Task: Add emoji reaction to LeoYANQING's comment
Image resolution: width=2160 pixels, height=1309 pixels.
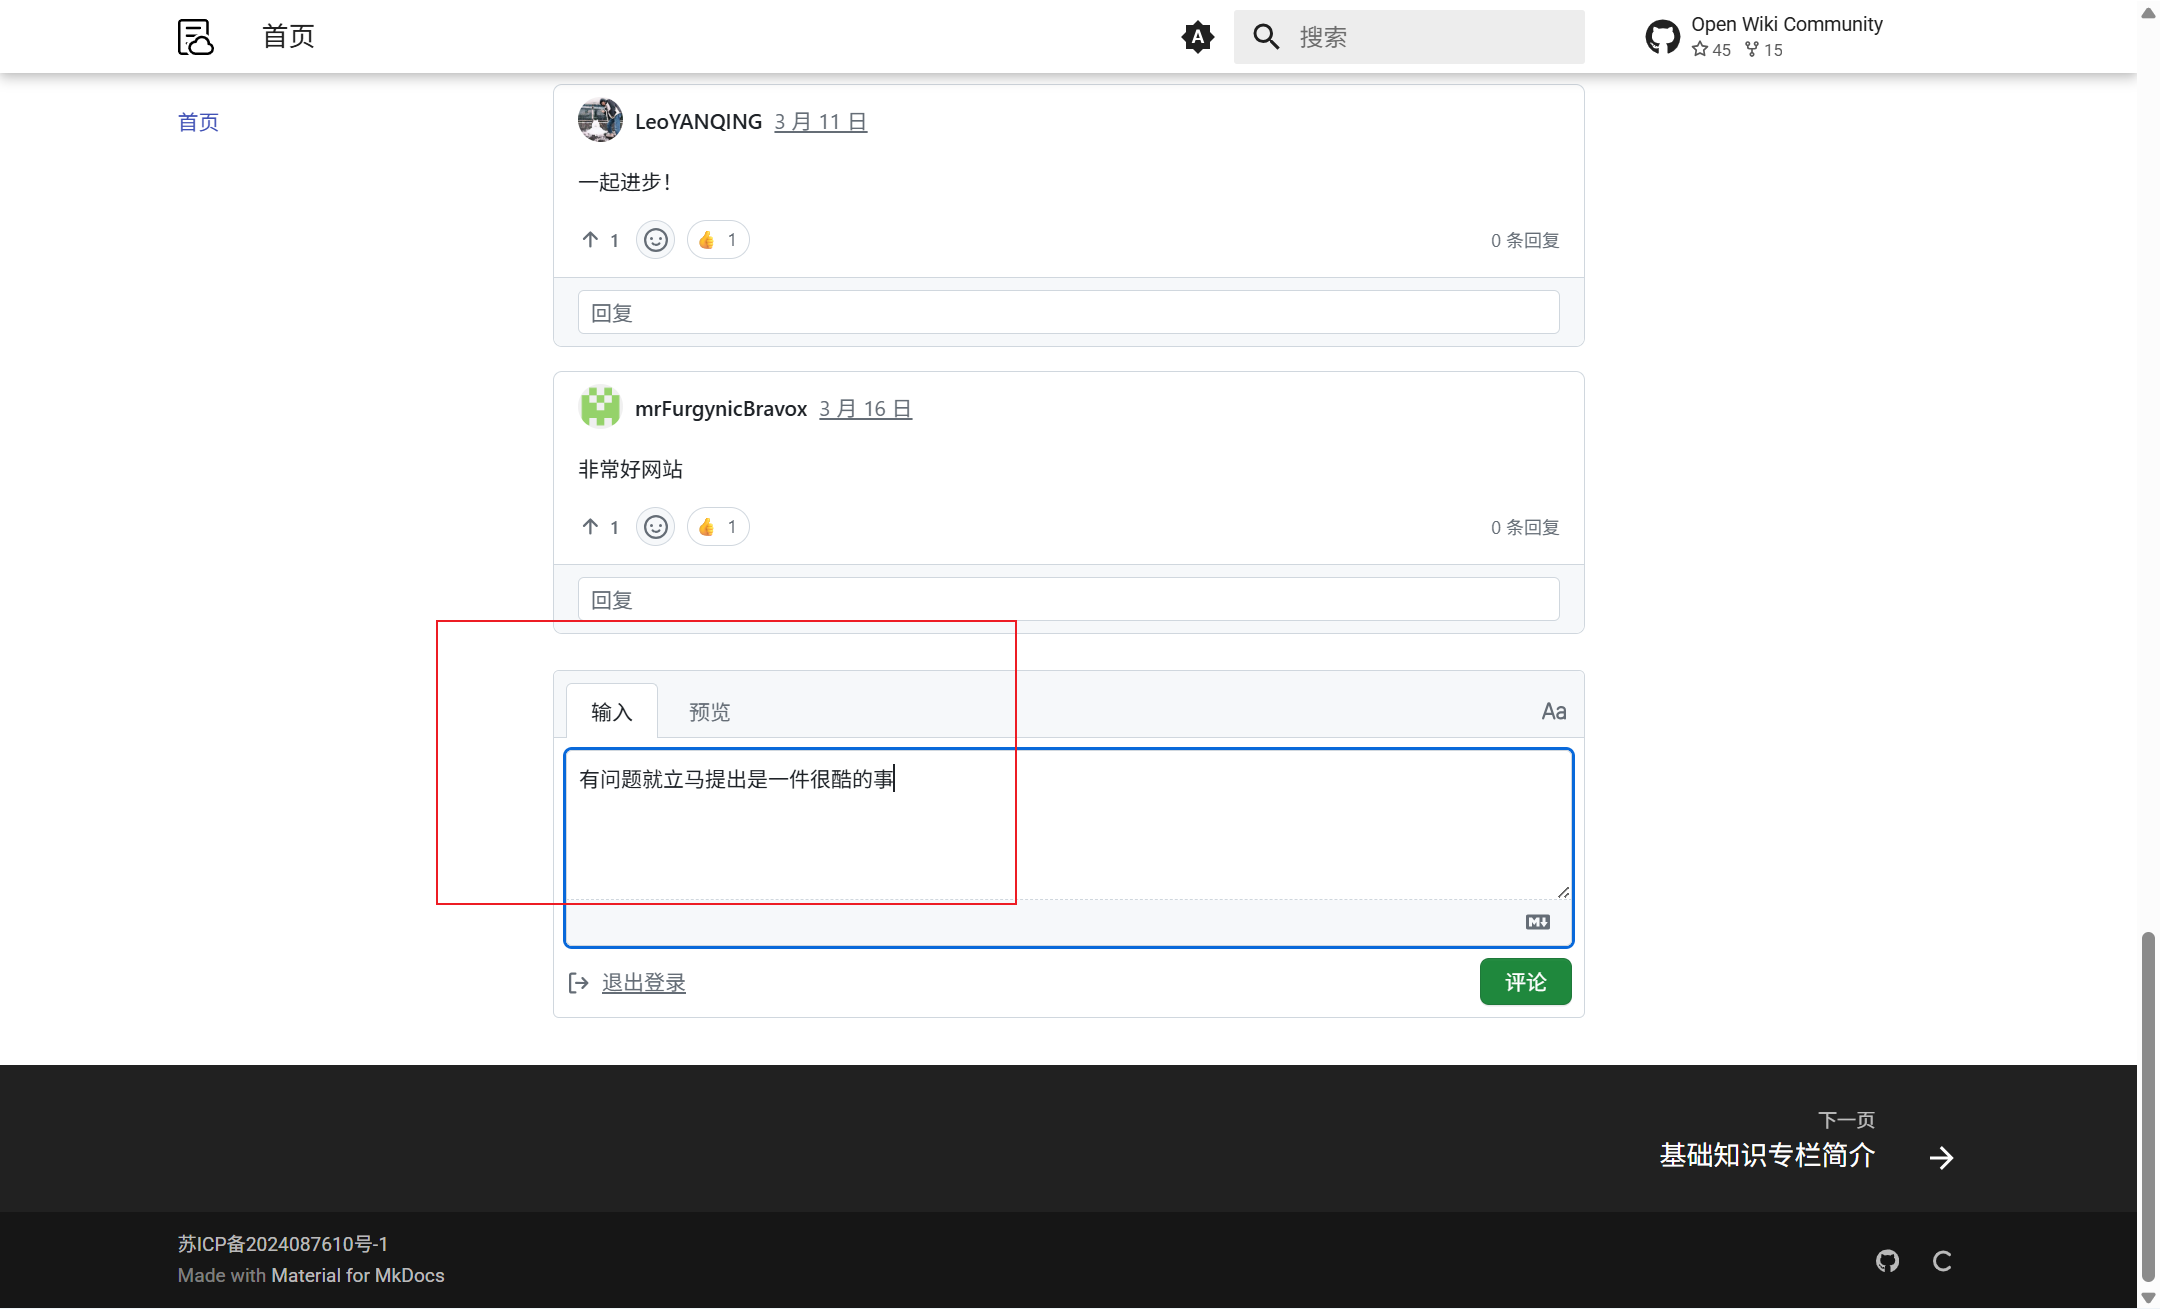Action: [656, 240]
